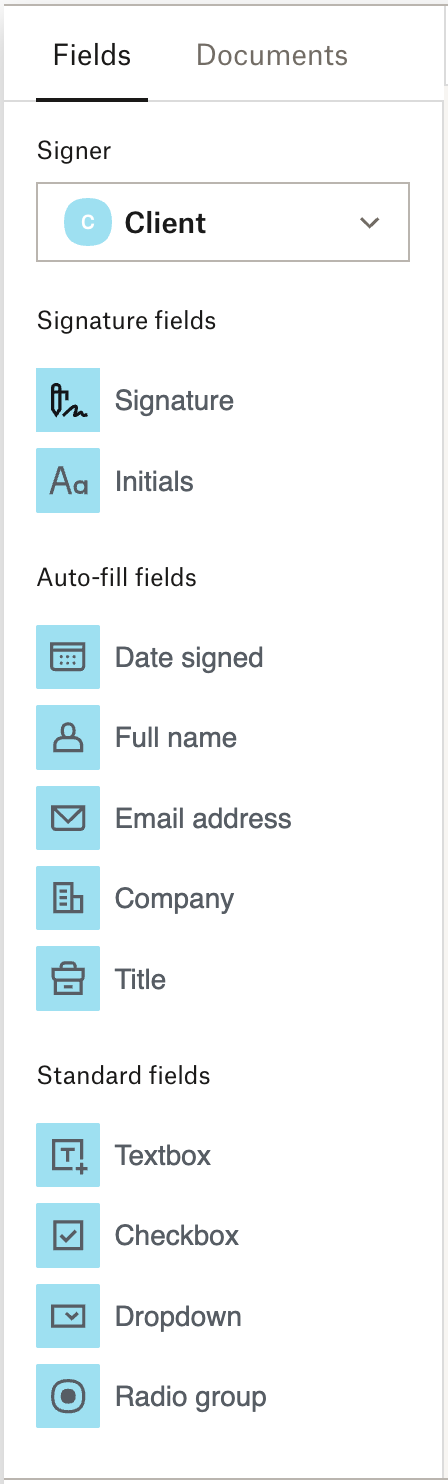
Task: Click the Email address label
Action: [x=203, y=818]
